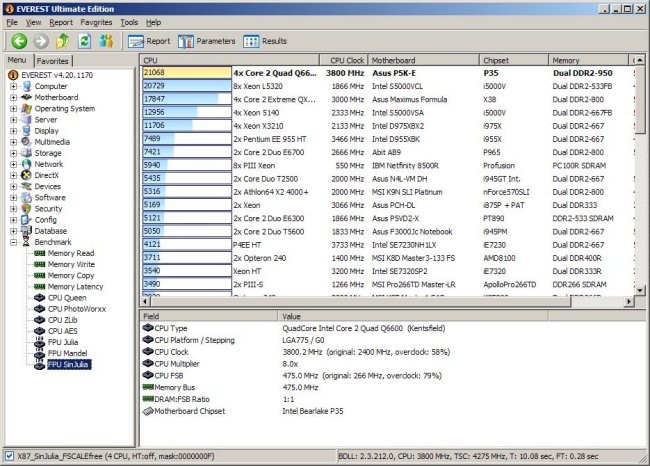Expand the Network tree node
Screen dimensions: 650x466
click(x=14, y=164)
